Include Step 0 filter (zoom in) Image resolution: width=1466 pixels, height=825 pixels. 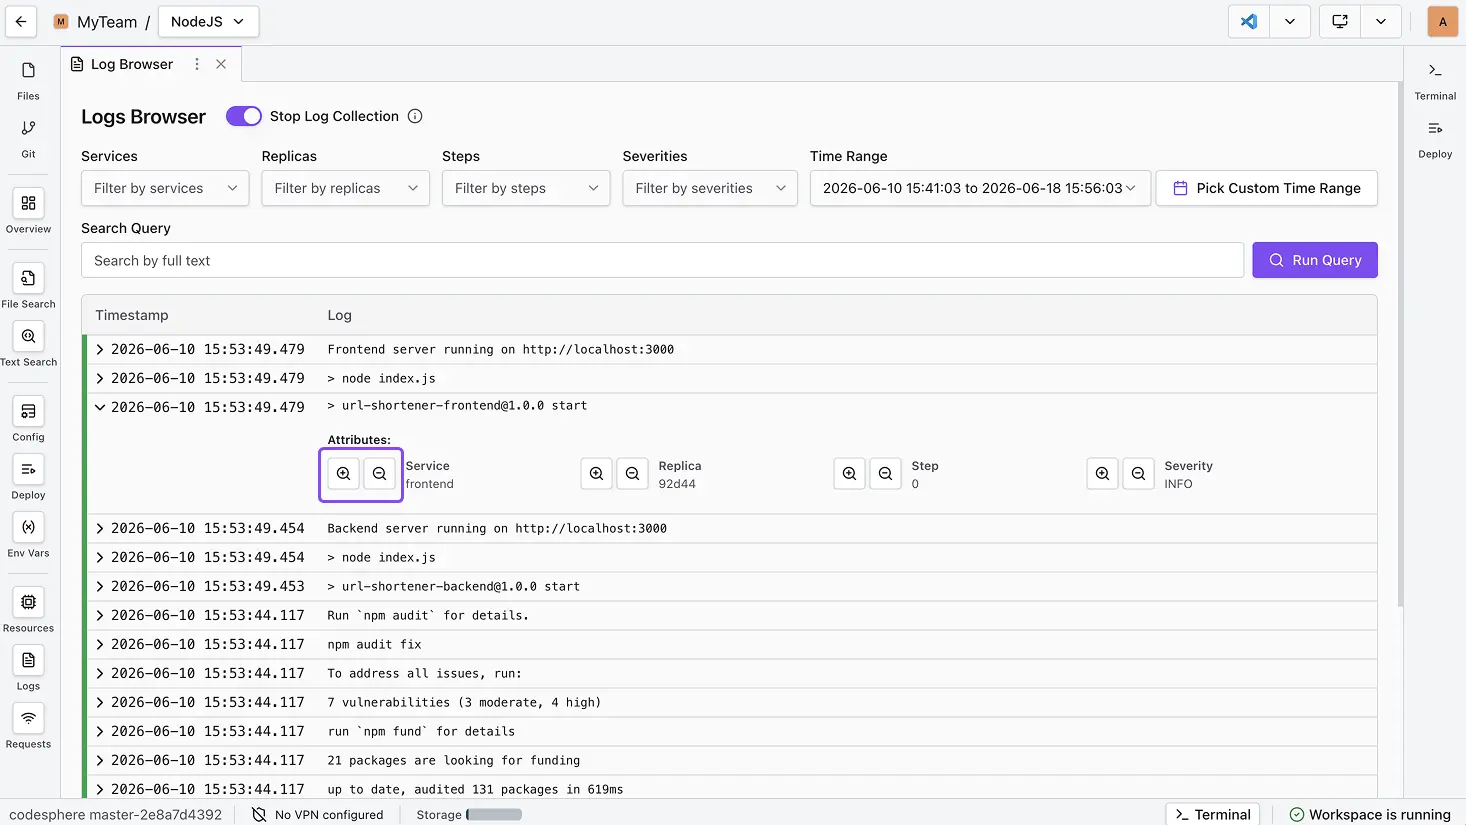pos(849,474)
